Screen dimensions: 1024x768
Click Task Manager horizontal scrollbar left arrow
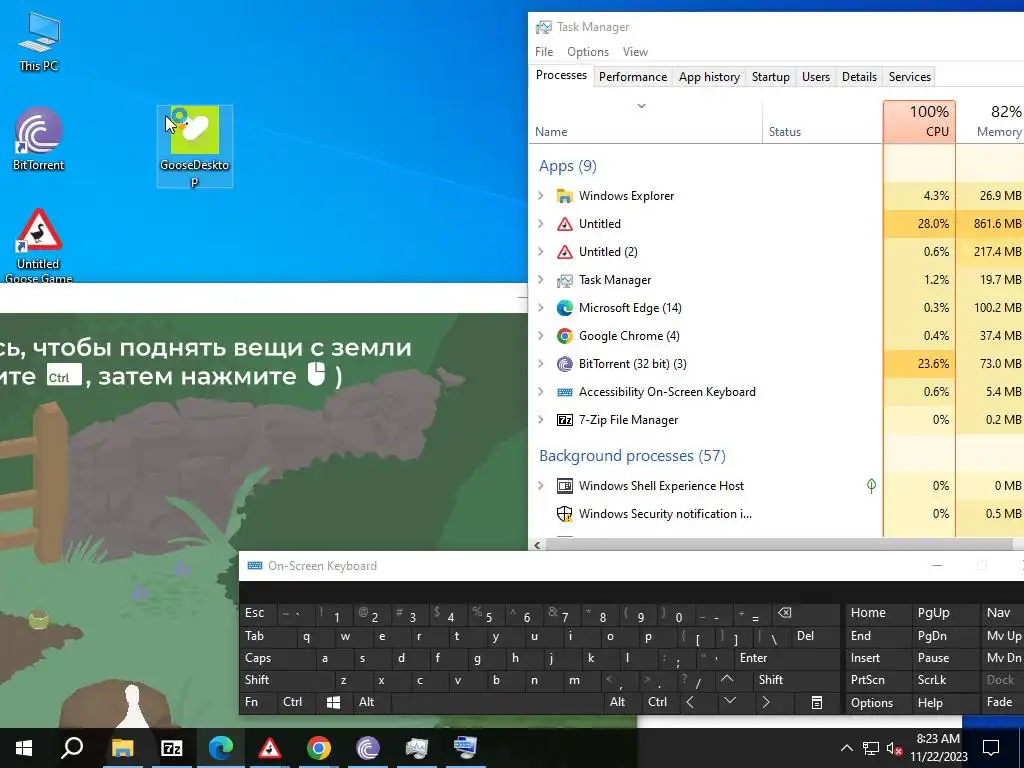[537, 545]
